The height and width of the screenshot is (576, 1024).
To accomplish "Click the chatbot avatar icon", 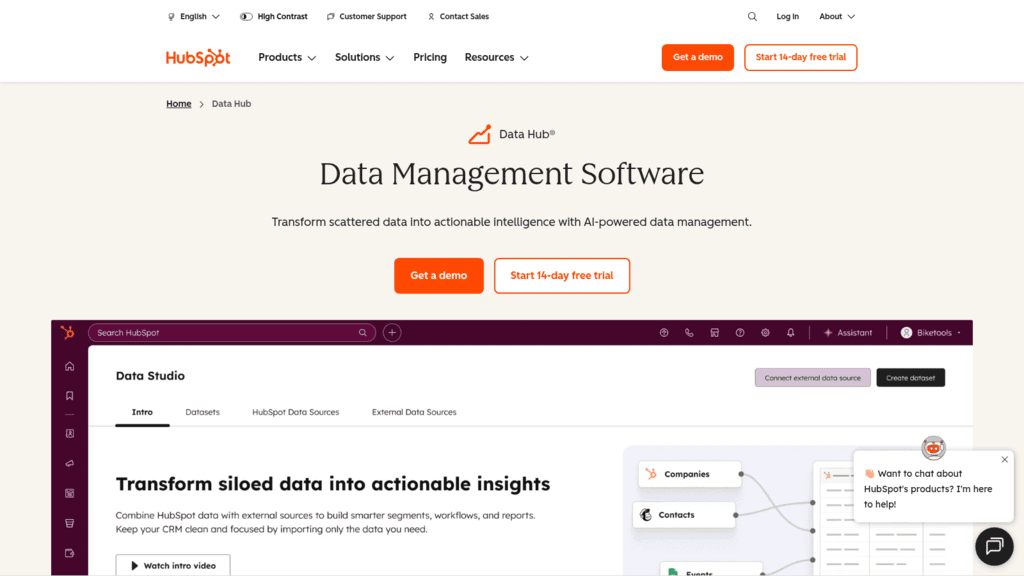I will tap(933, 448).
